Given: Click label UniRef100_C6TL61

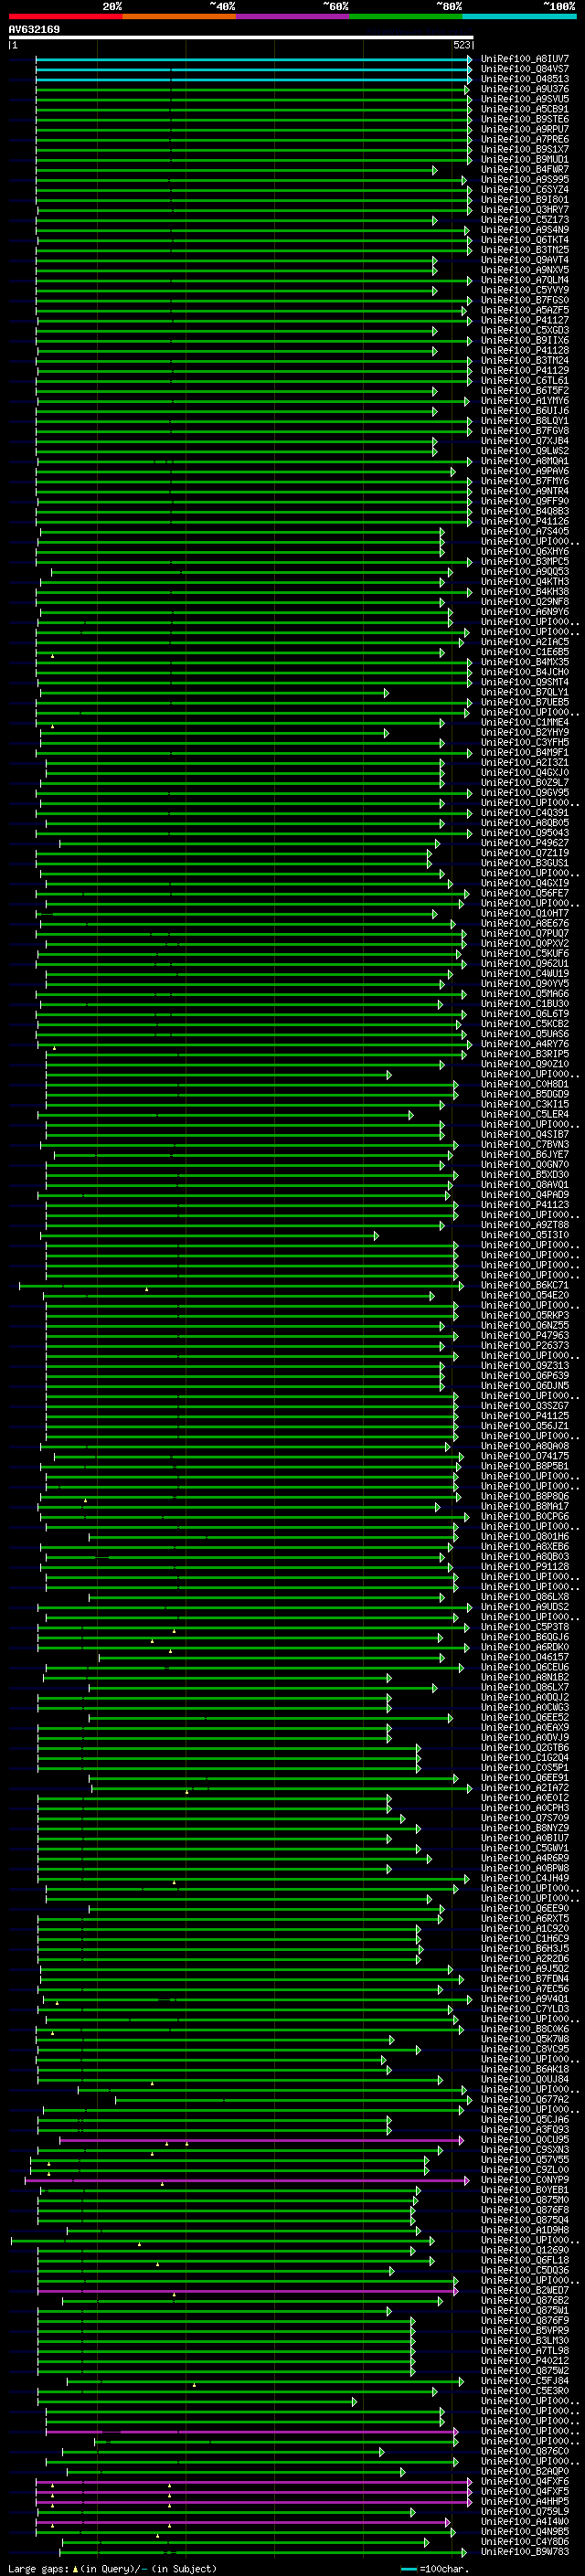Looking at the screenshot, I should point(524,381).
